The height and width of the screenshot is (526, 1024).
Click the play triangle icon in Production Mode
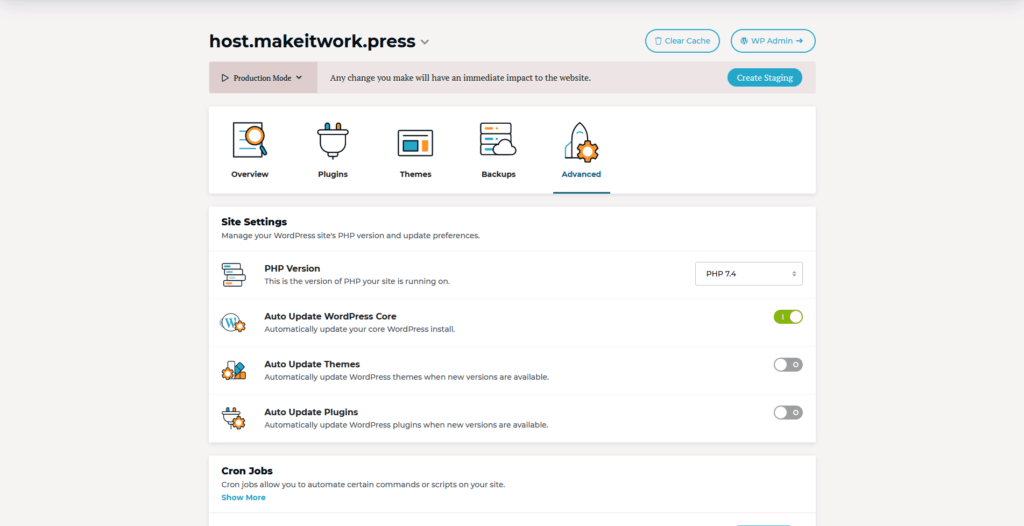pos(225,78)
